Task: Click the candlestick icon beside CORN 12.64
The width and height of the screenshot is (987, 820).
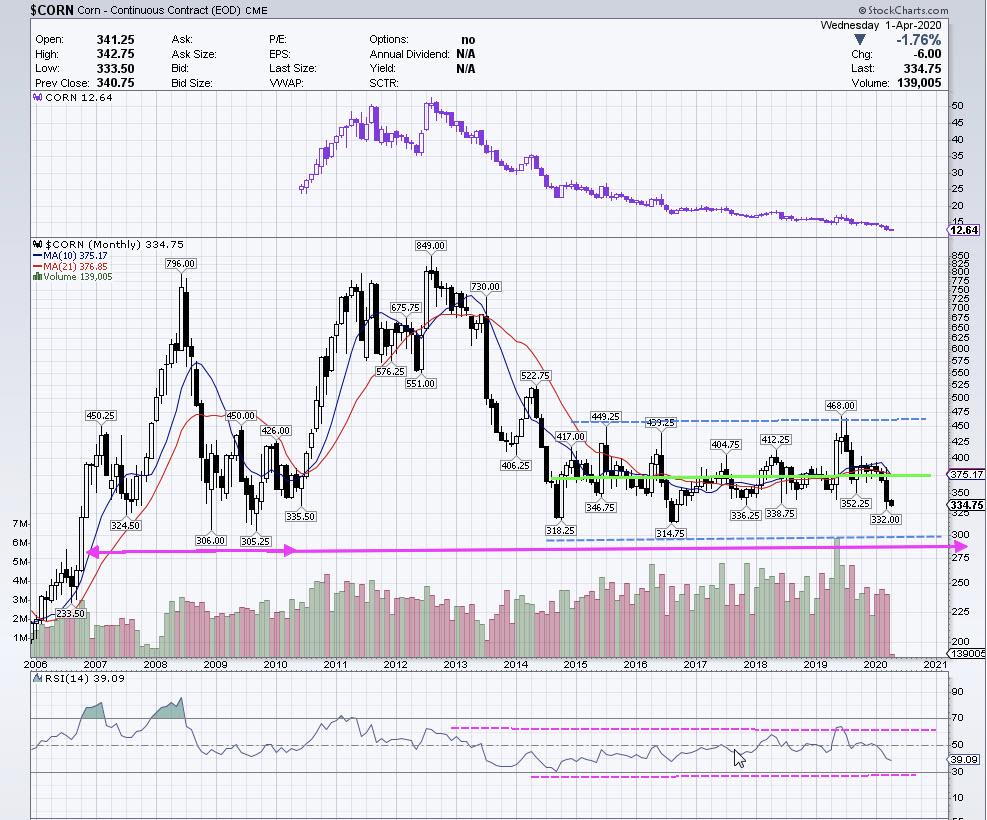Action: tap(38, 98)
